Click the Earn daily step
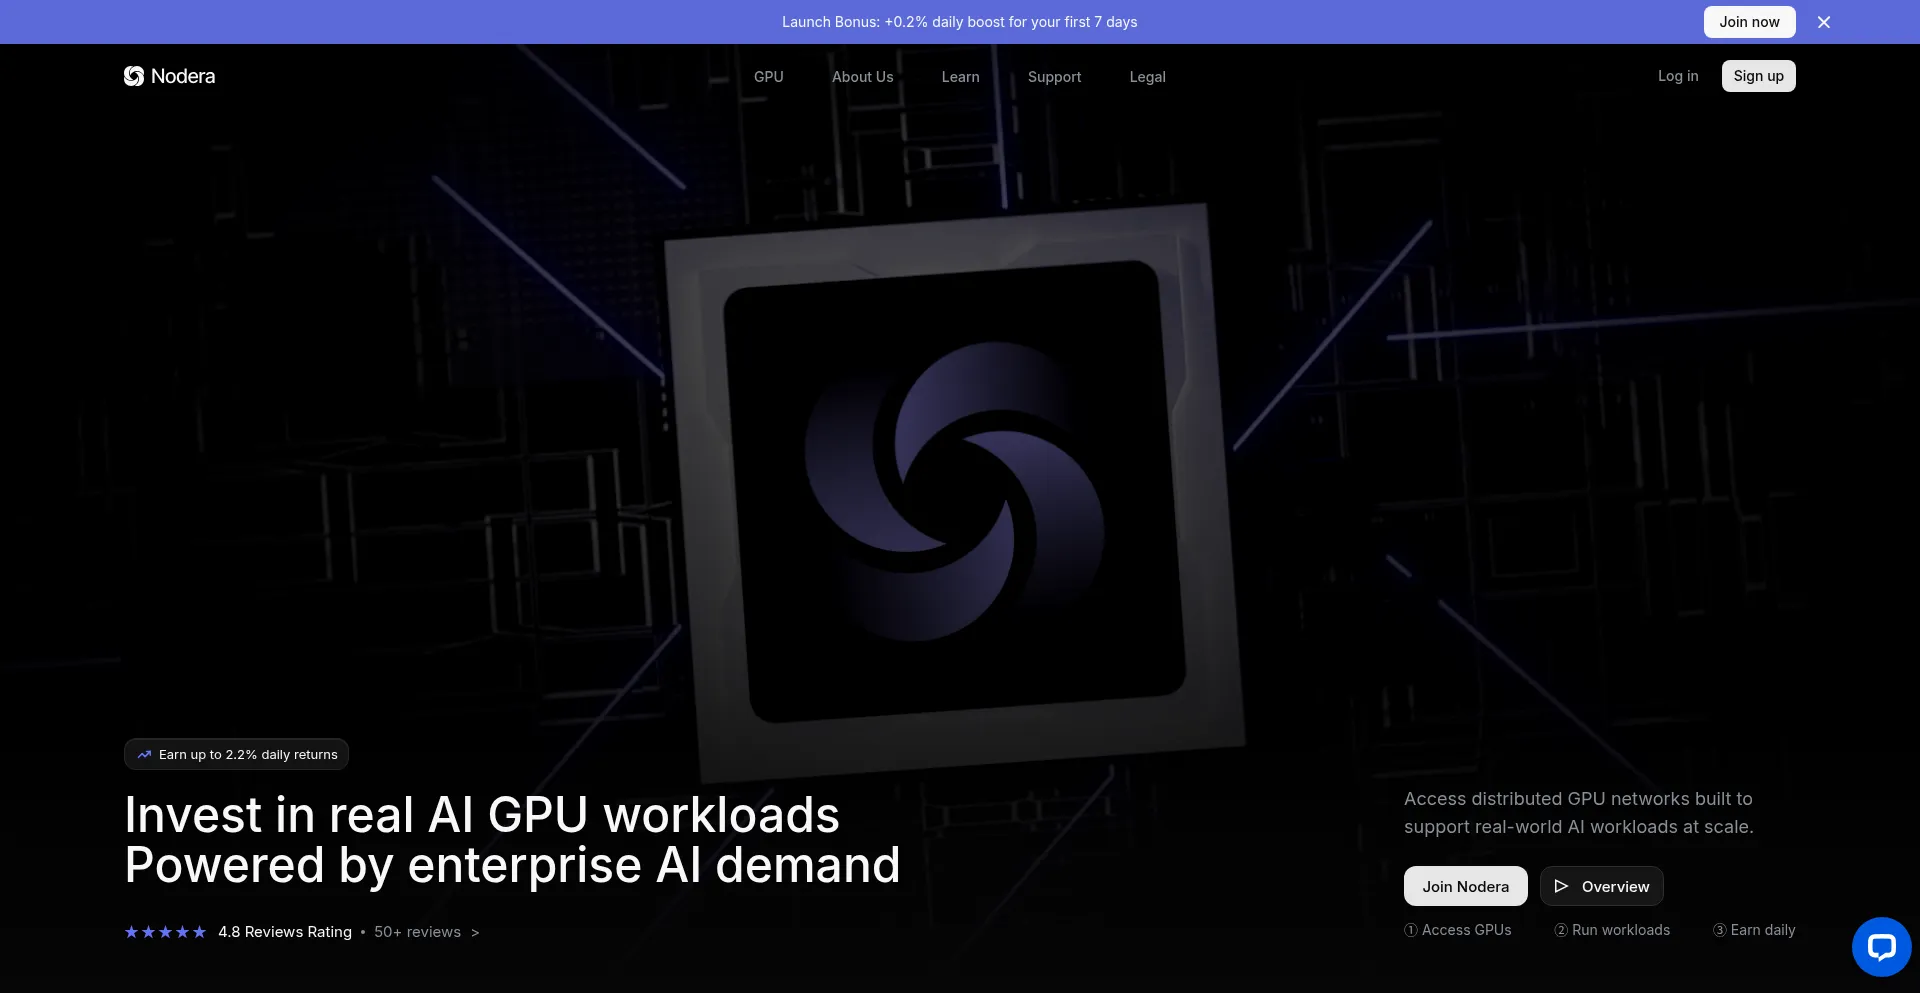1920x993 pixels. [1754, 930]
